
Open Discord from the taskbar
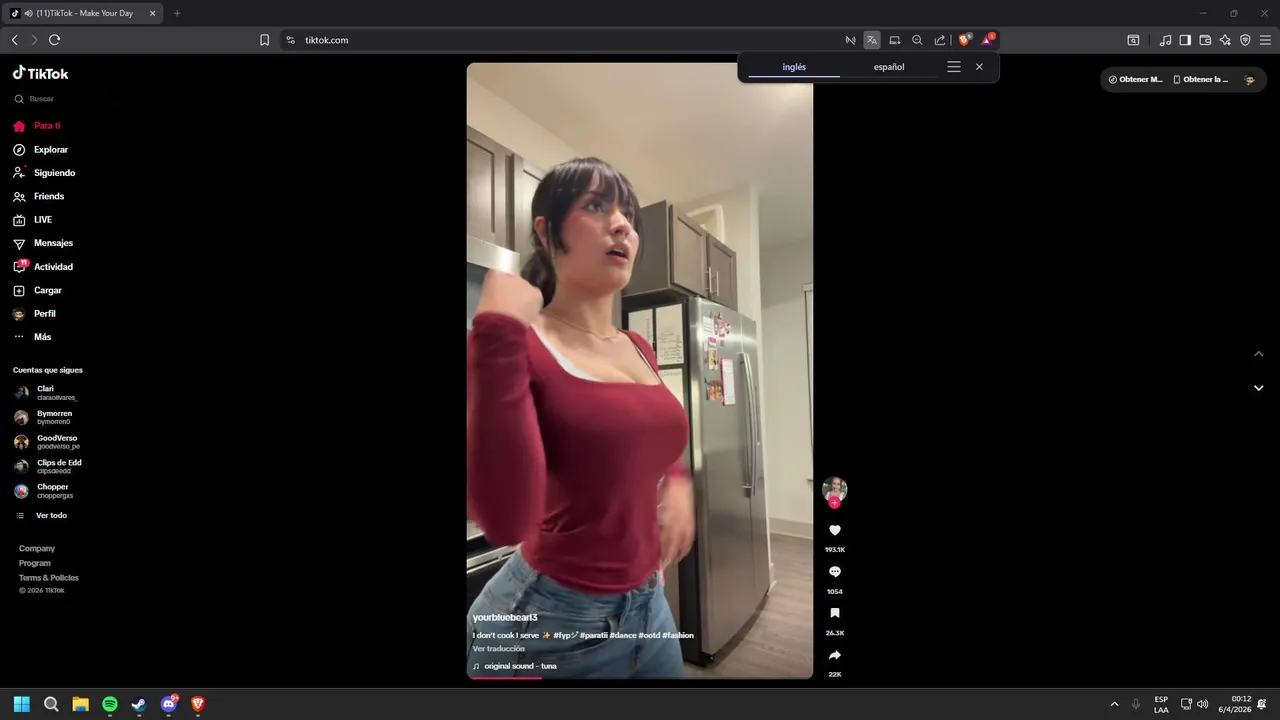(169, 704)
